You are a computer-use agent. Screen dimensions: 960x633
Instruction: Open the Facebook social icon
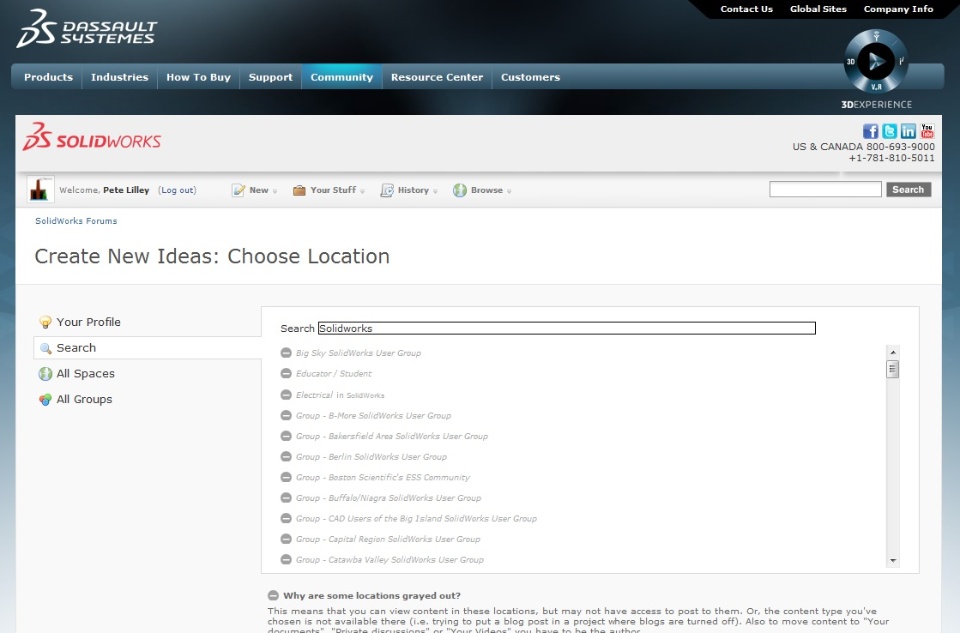[x=870, y=131]
